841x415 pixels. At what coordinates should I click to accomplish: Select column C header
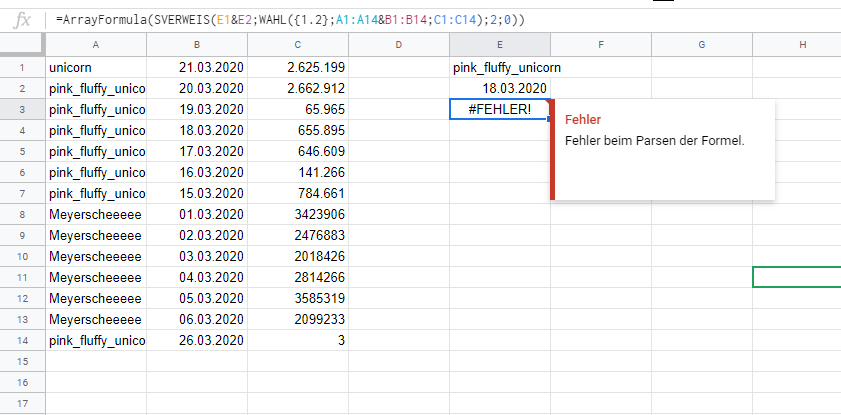(x=298, y=45)
